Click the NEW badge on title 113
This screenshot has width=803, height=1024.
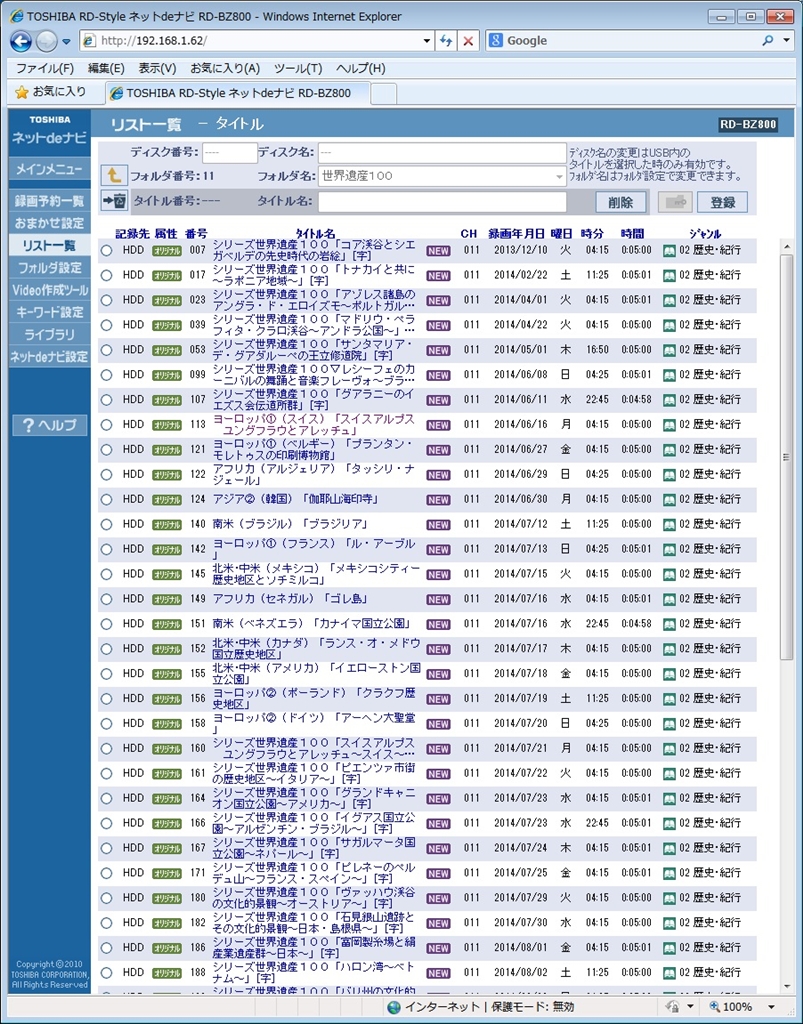(x=438, y=425)
